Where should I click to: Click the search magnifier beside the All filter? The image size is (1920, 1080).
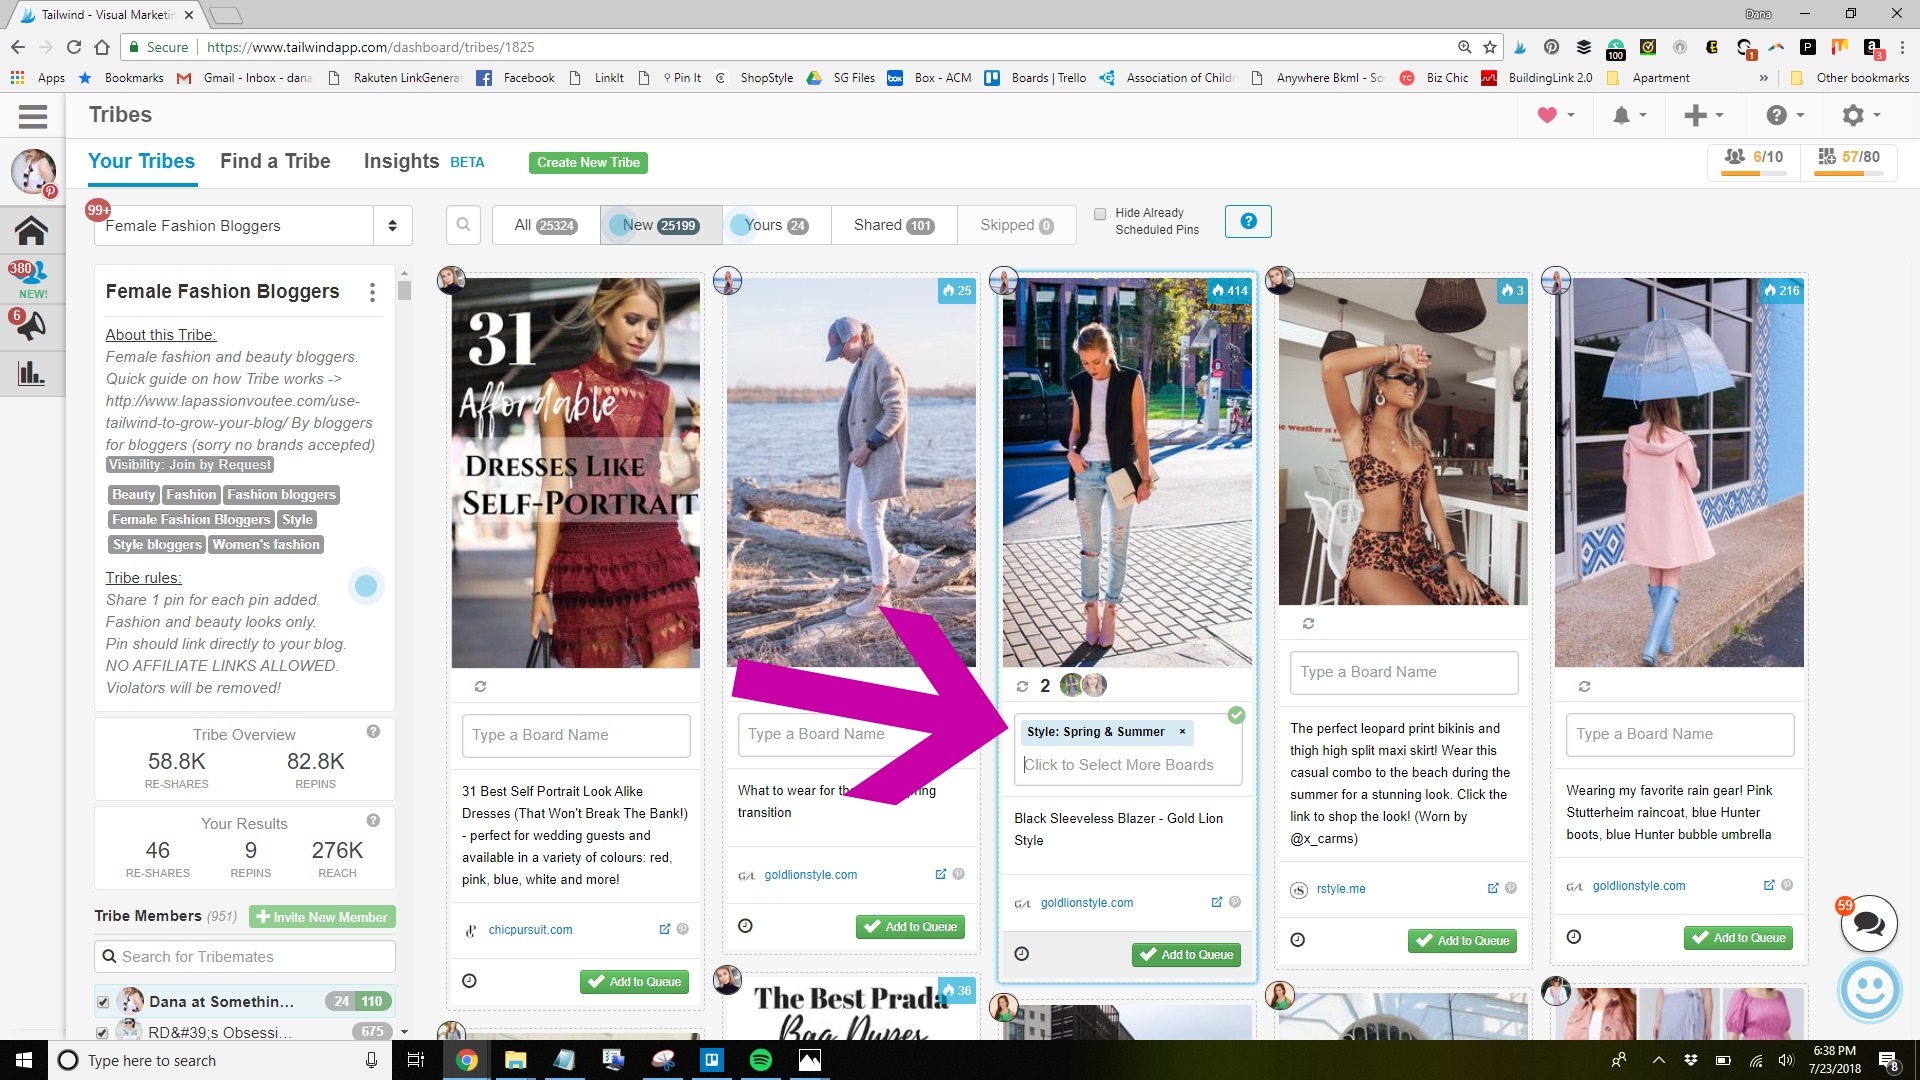pos(463,225)
